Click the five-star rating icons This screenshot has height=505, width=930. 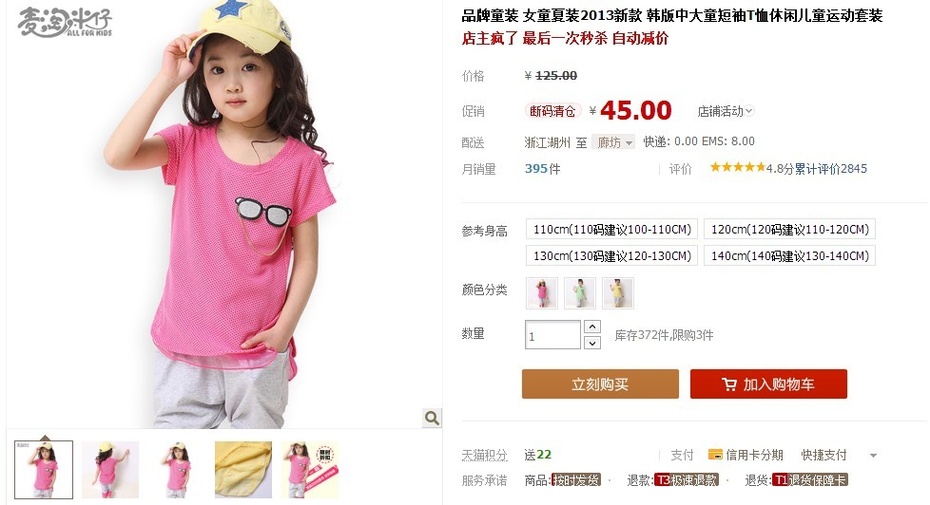738,167
